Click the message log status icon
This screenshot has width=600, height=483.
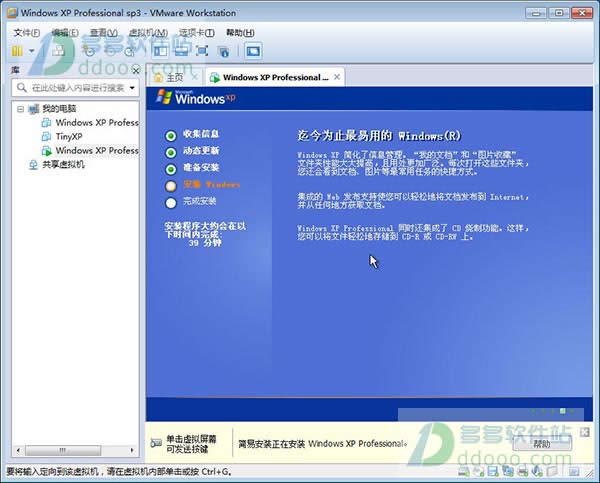coord(574,472)
